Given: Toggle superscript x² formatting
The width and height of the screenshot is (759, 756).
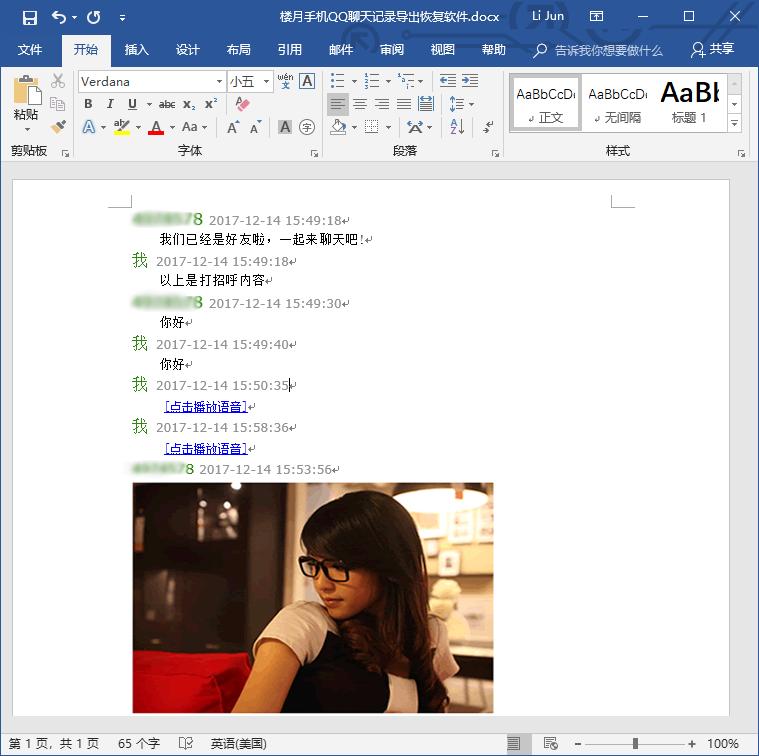Looking at the screenshot, I should [x=211, y=104].
